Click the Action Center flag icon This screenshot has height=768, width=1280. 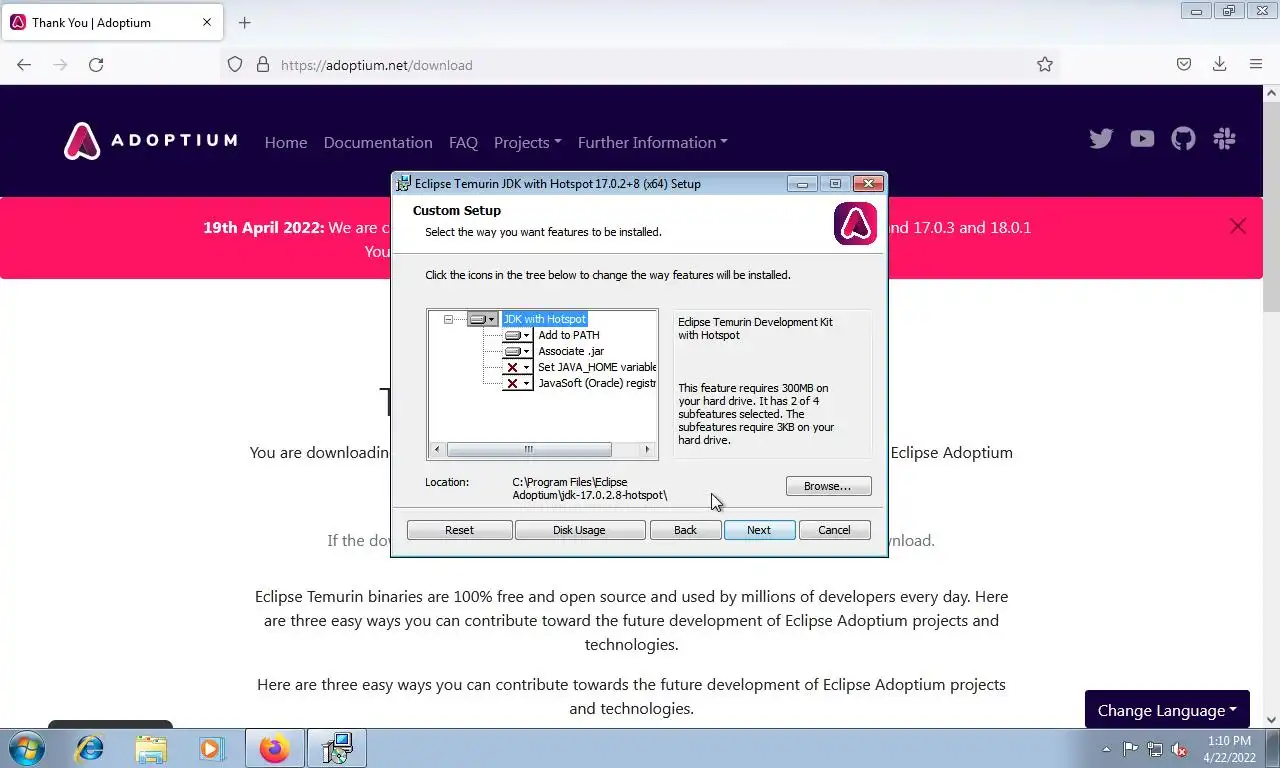click(x=1130, y=749)
